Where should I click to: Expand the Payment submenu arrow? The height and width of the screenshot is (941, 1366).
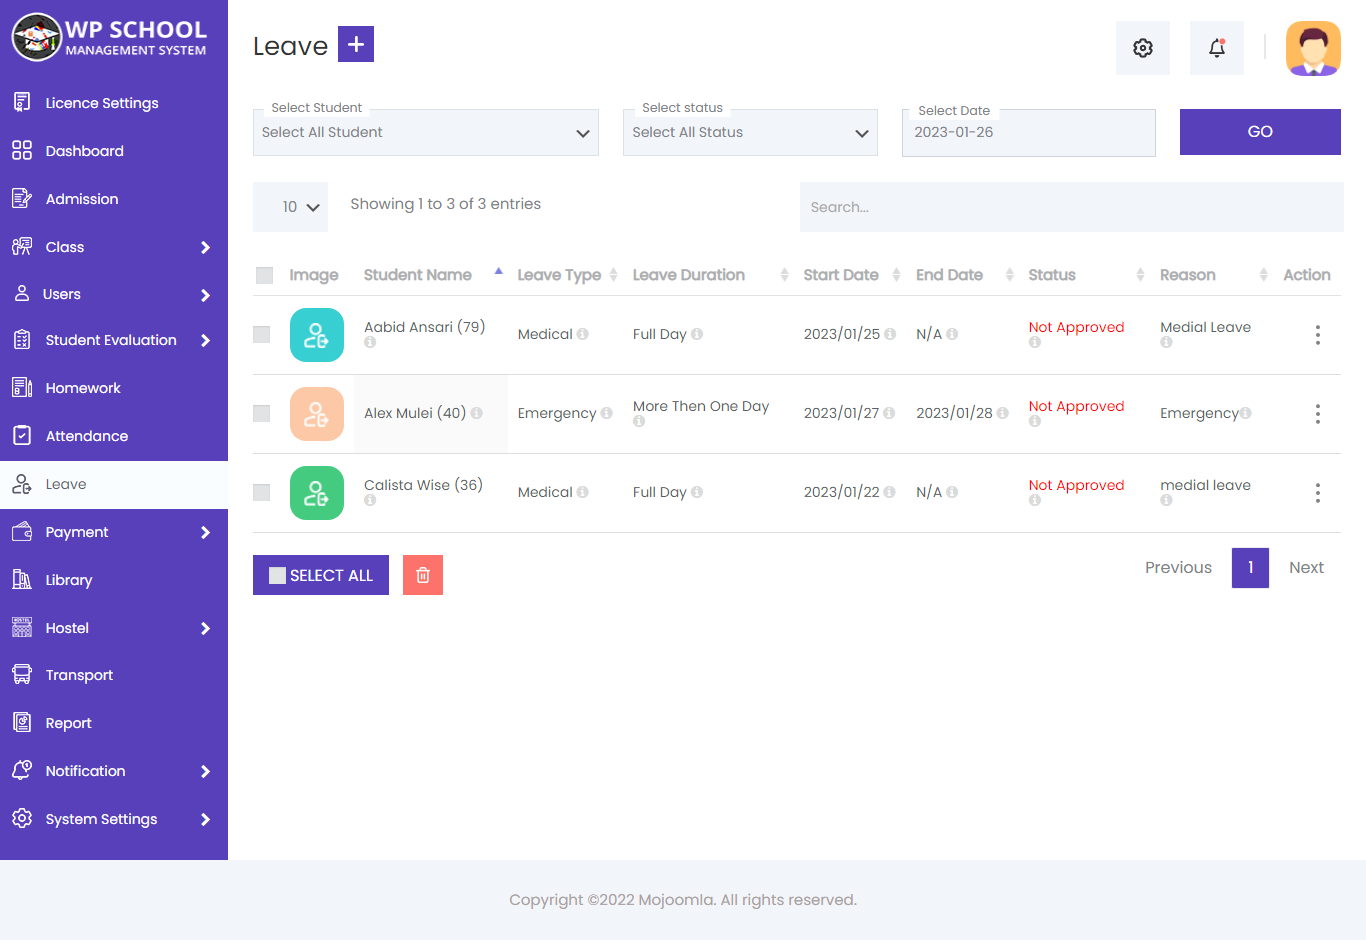tap(205, 532)
